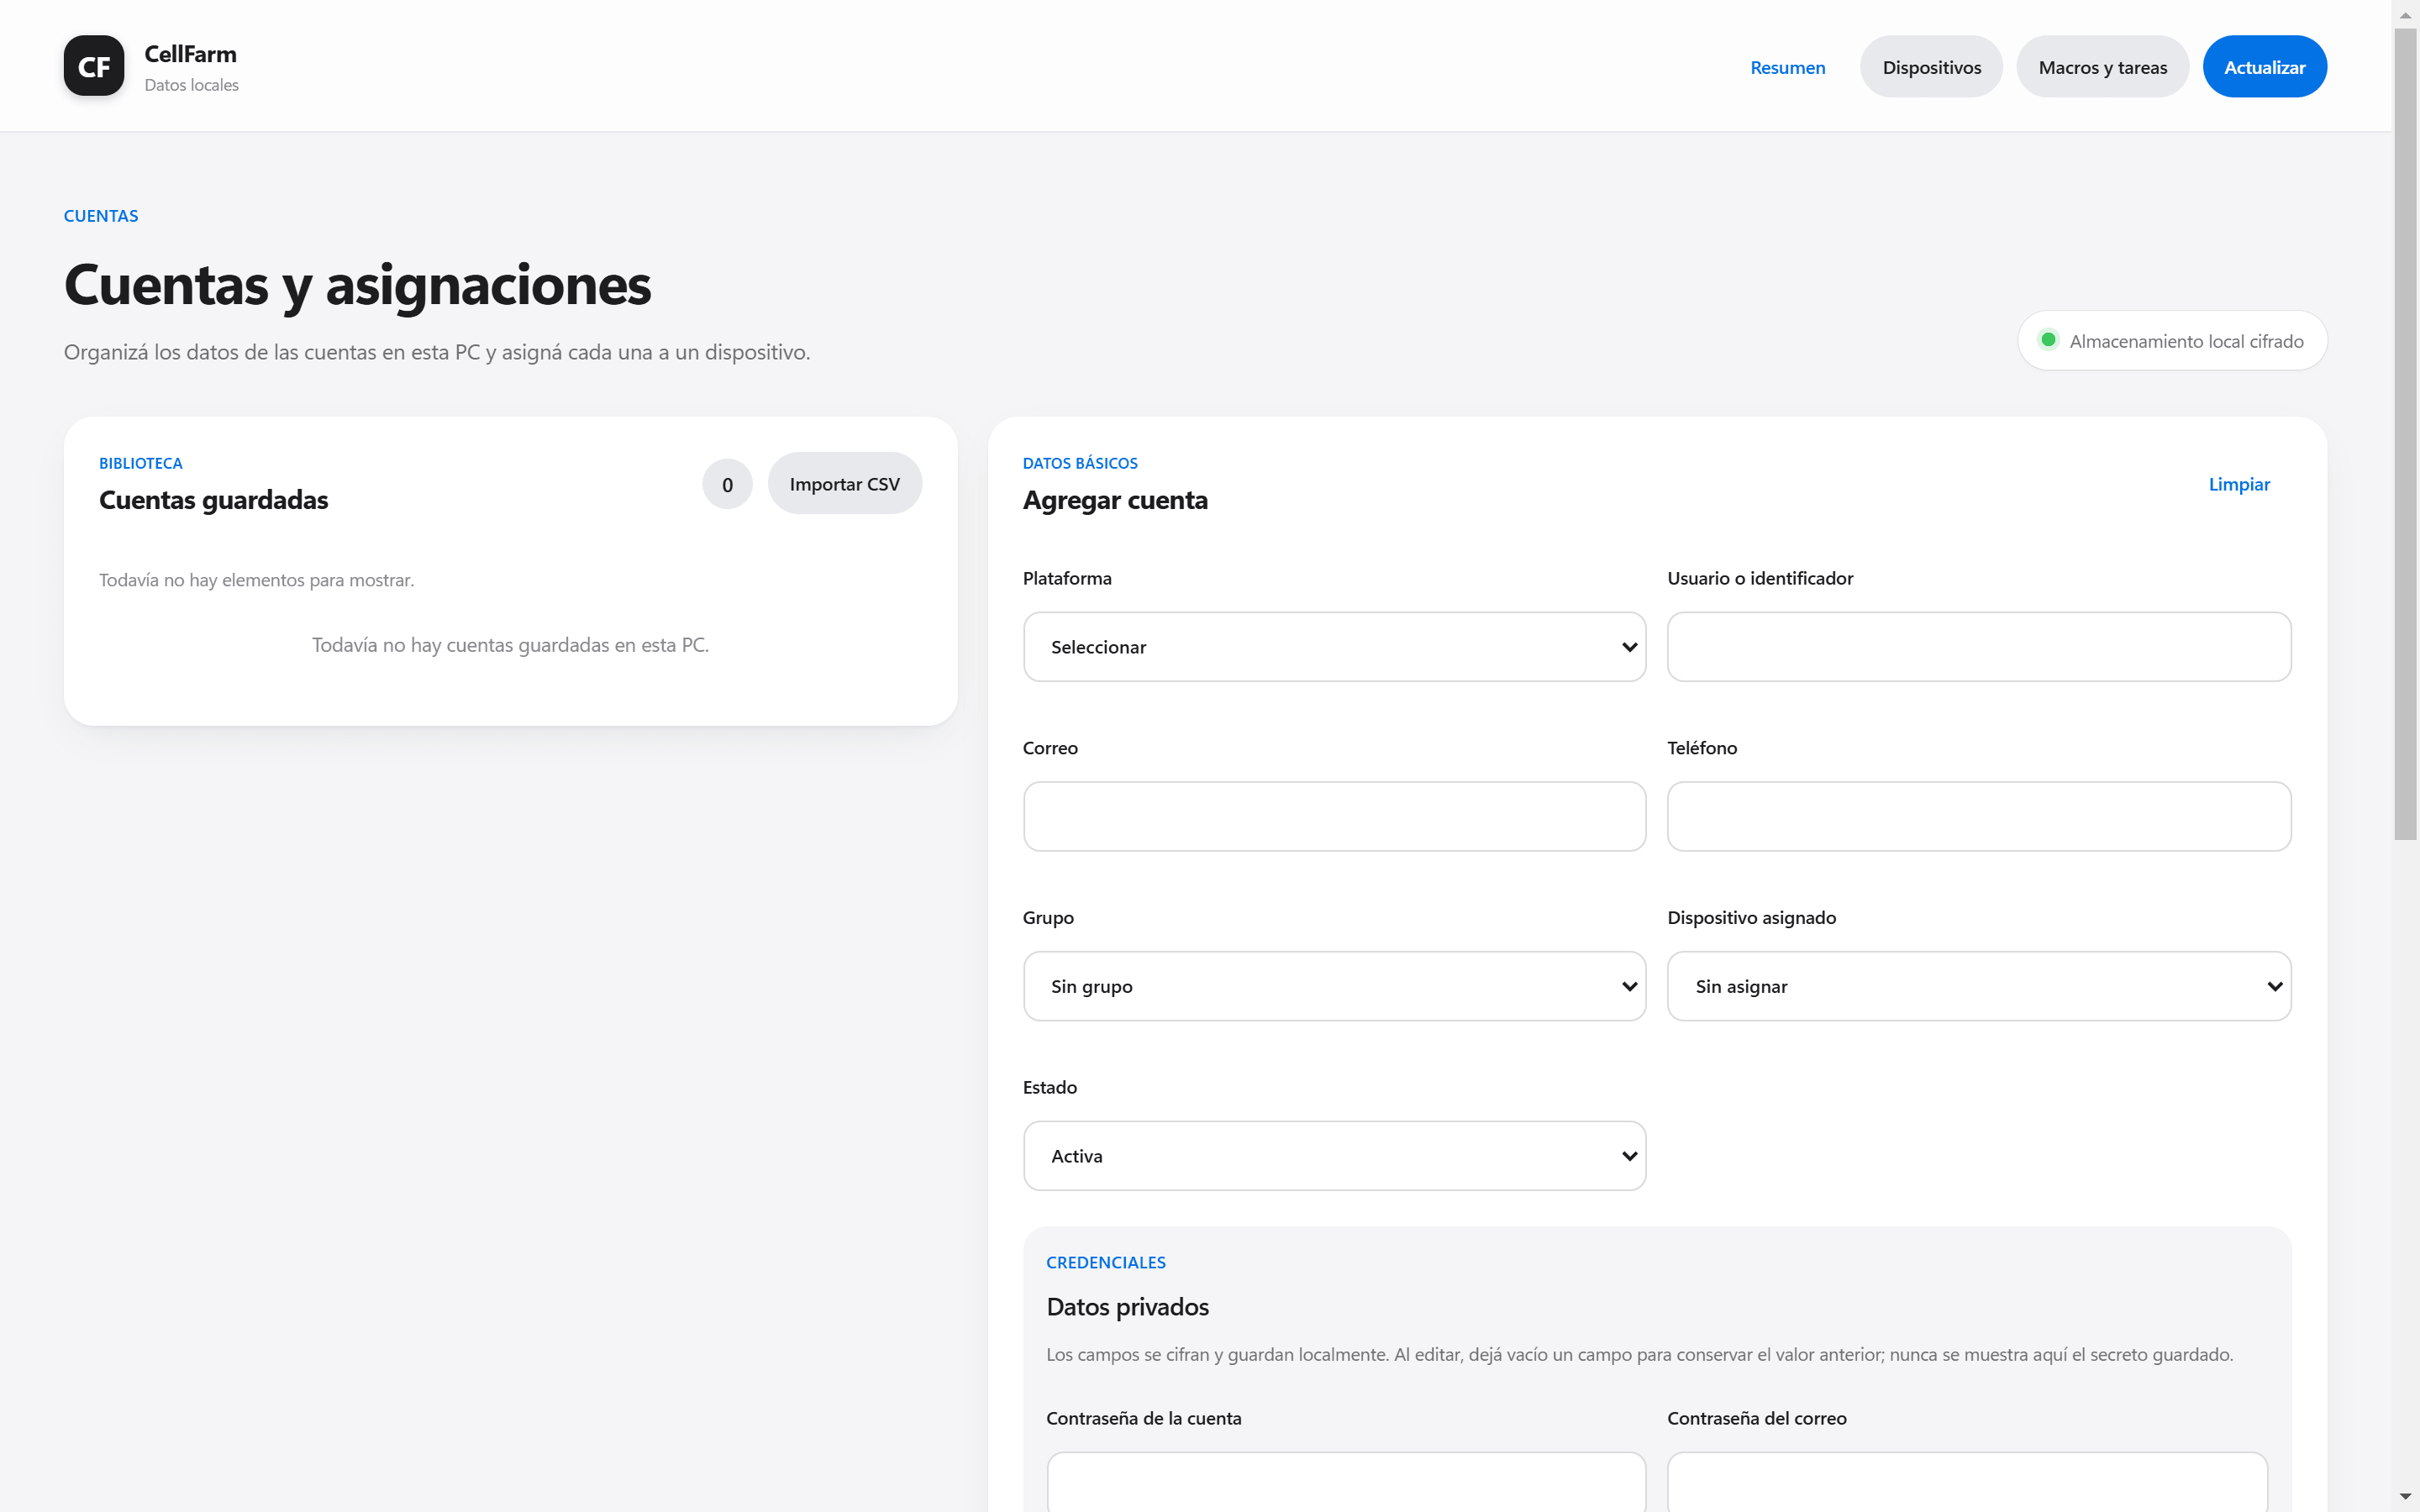Image resolution: width=2420 pixels, height=1512 pixels.
Task: Select the Teléfono input field
Action: point(1979,817)
